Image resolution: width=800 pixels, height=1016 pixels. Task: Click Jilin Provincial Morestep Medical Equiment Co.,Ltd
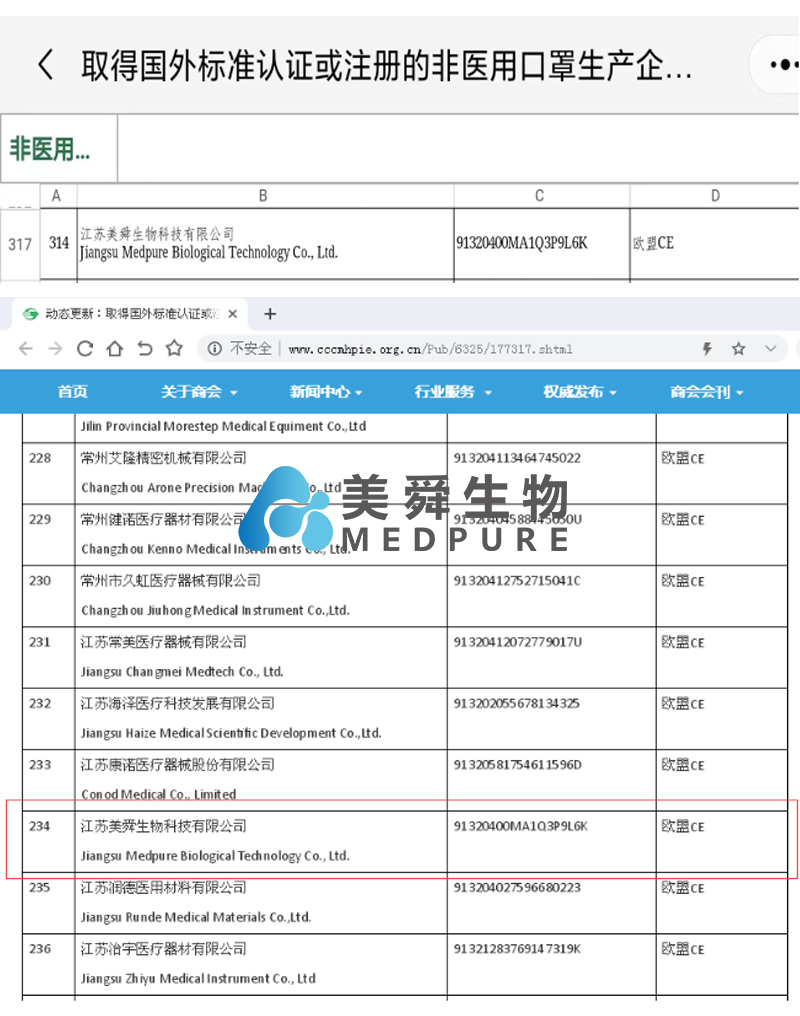223,426
